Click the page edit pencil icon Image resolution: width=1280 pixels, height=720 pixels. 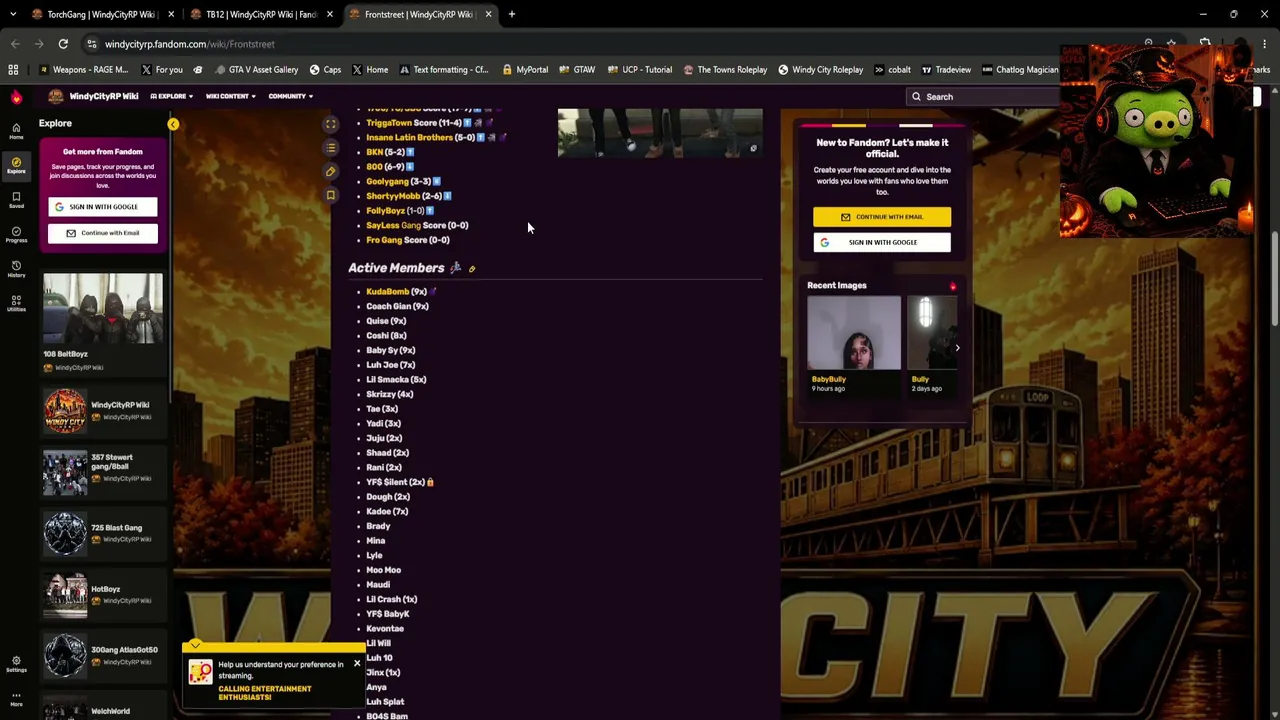point(331,172)
